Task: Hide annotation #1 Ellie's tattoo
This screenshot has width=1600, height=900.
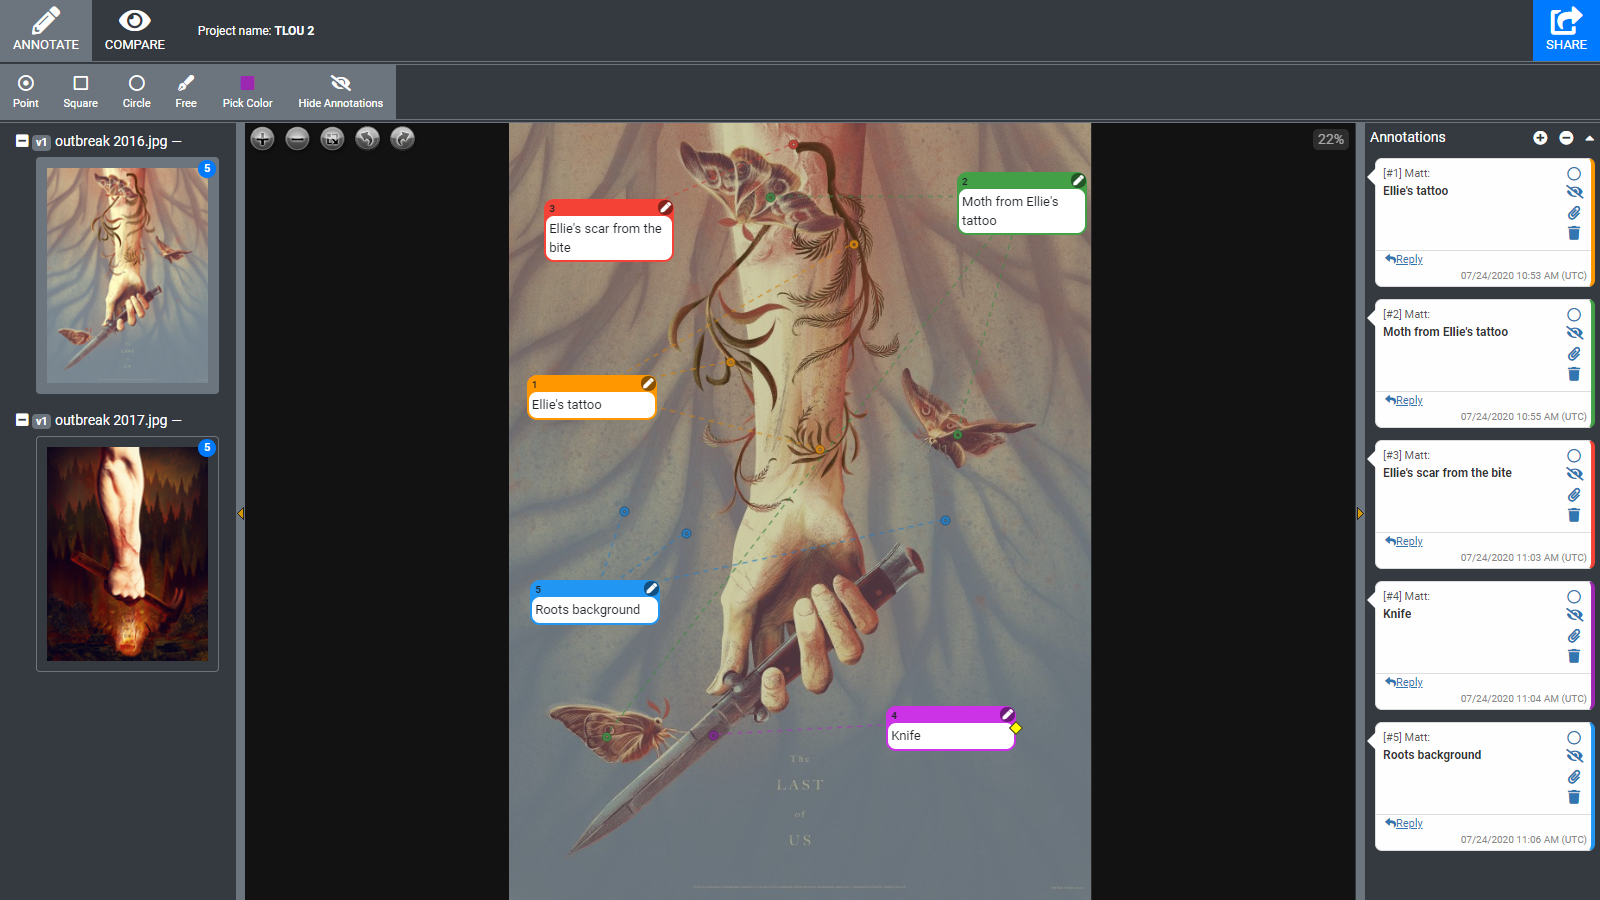Action: click(1574, 192)
